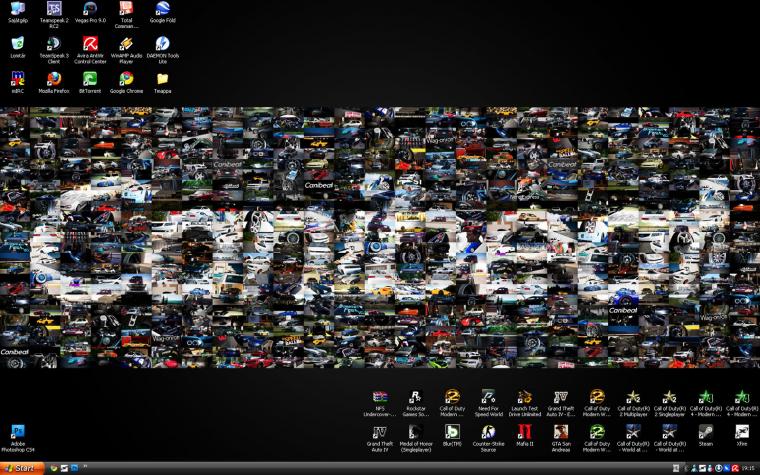
Task: Open Vegas Pro 9.0 shortcut
Action: [x=90, y=13]
